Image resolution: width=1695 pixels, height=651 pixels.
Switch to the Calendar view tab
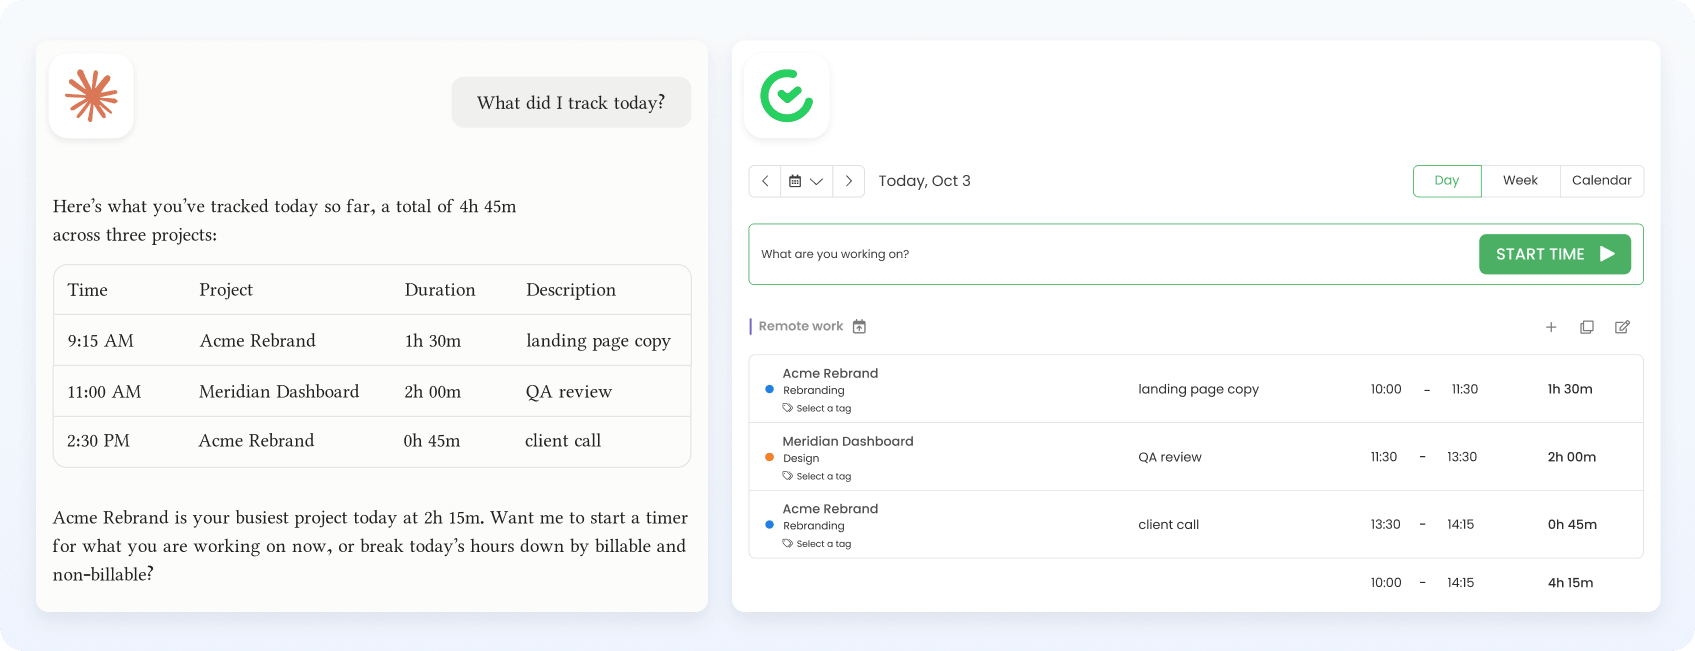click(1601, 181)
